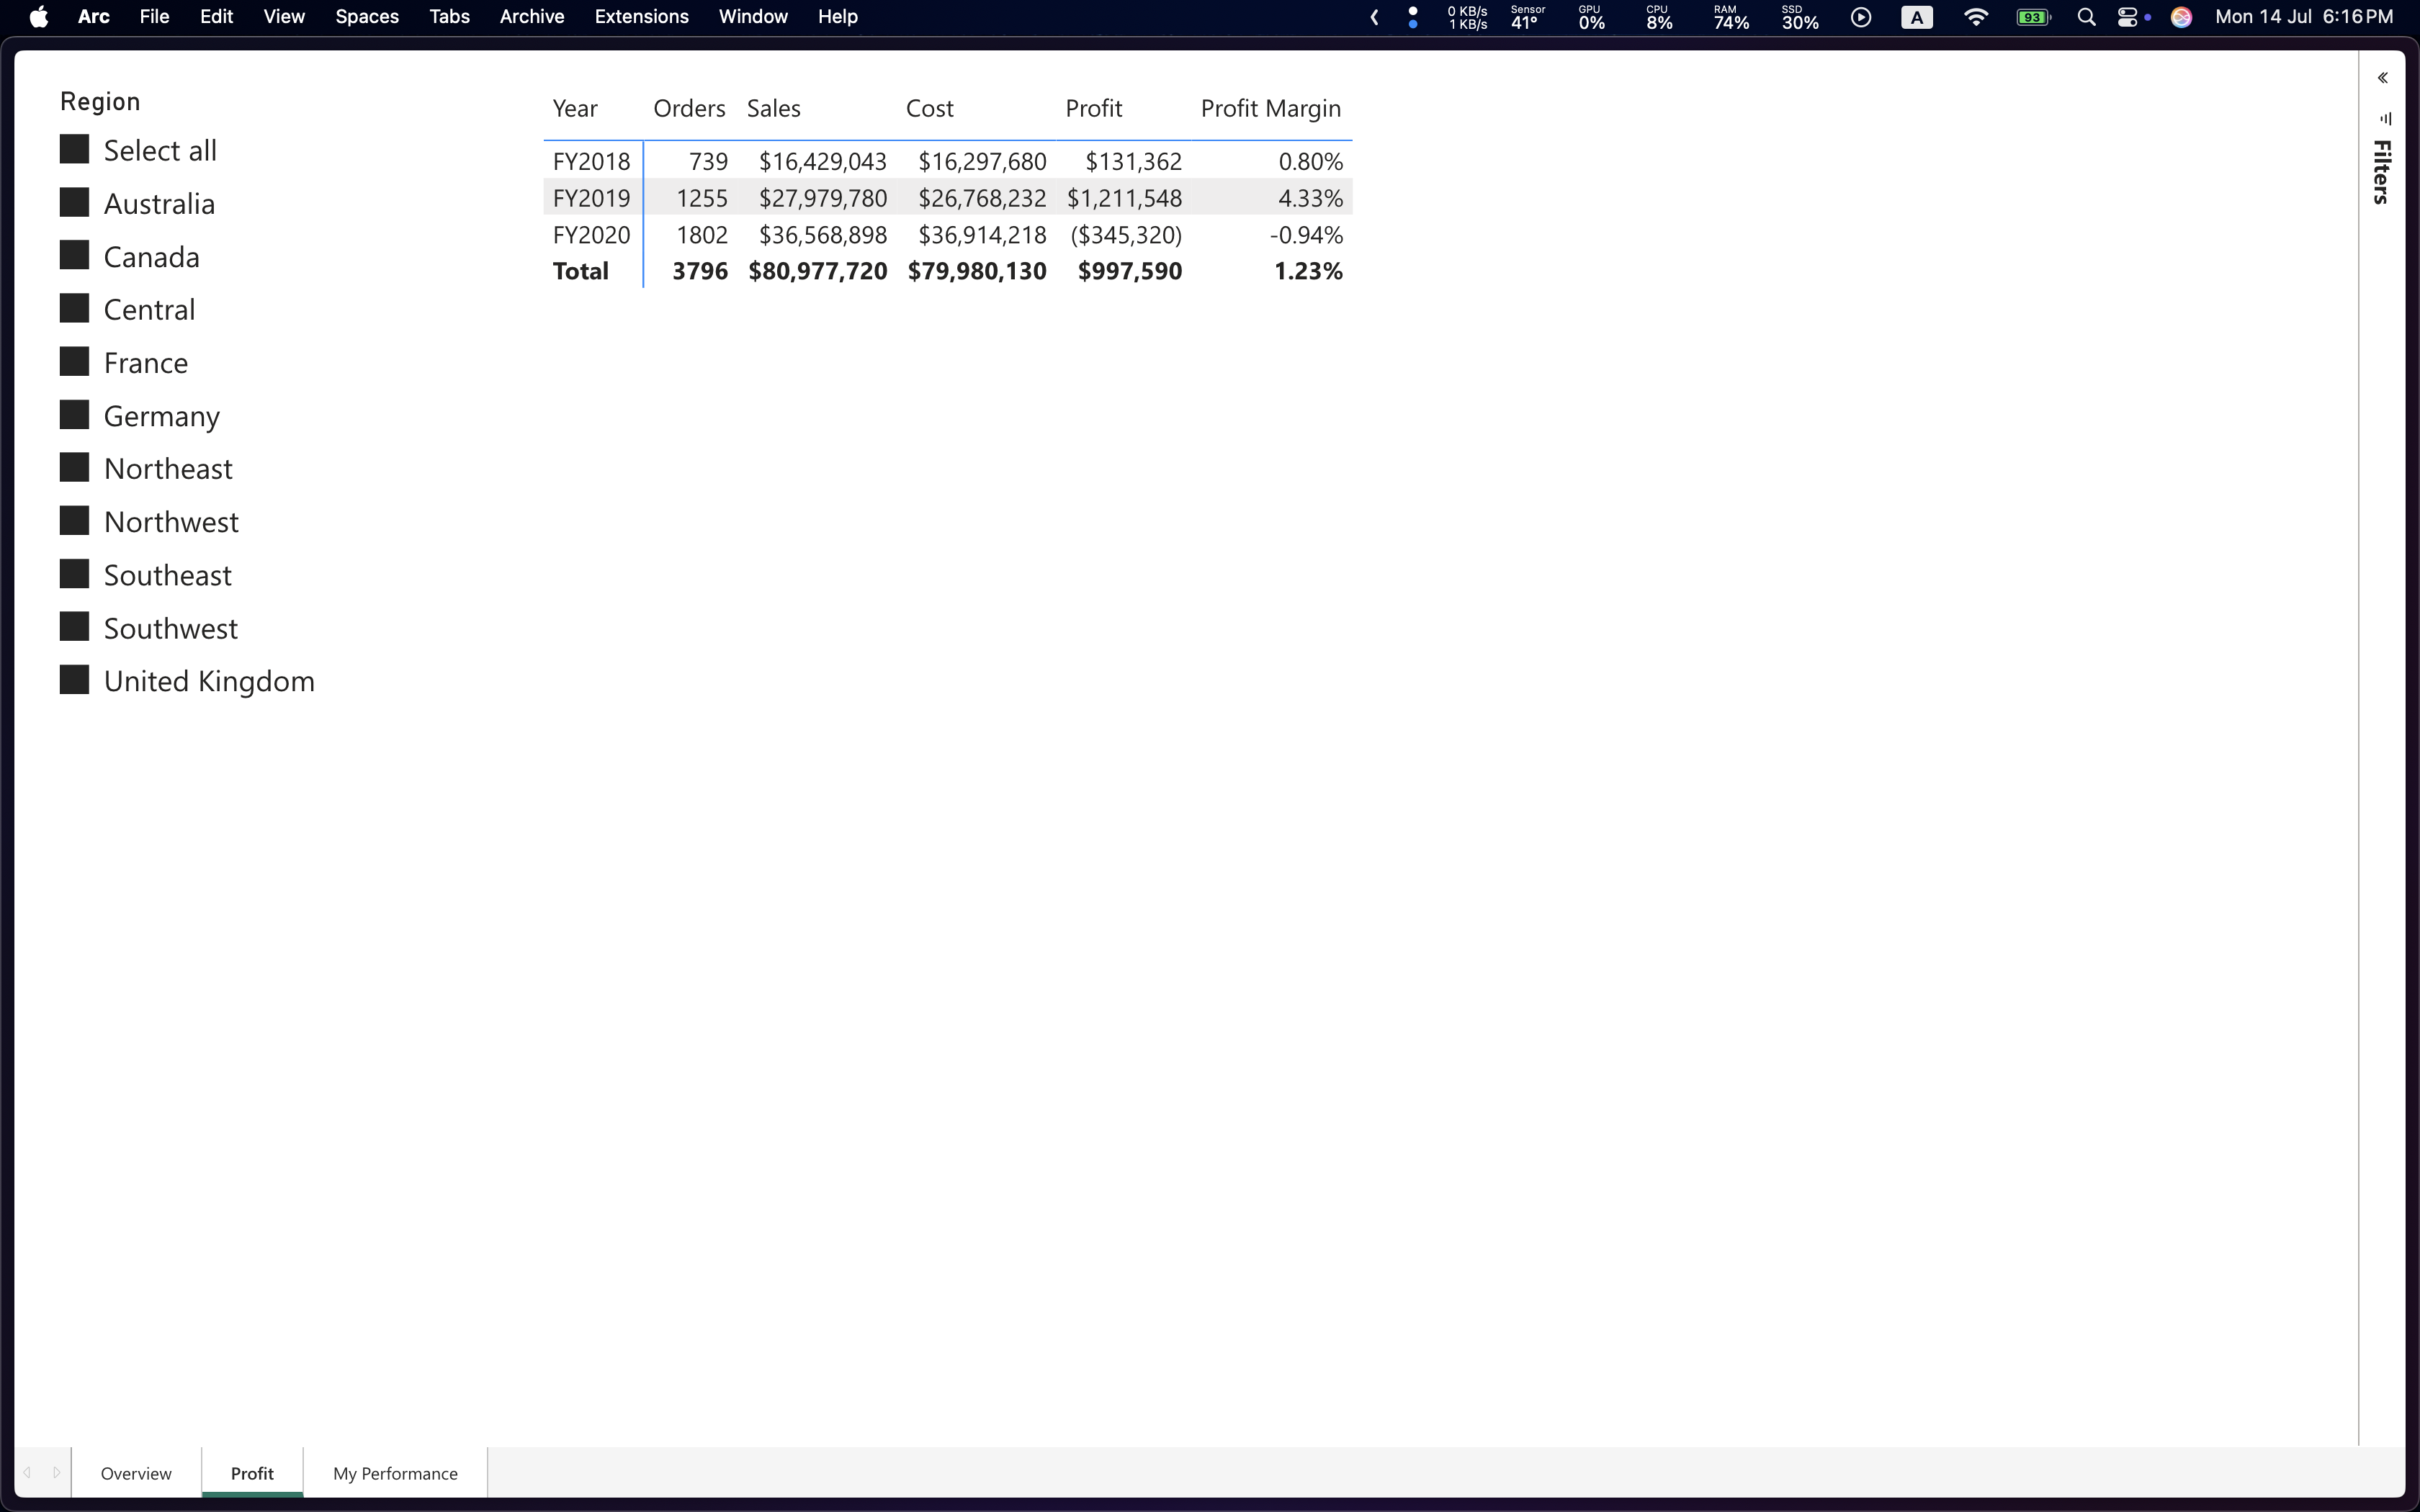Toggle the Select all region checkbox
This screenshot has height=1512, width=2420.
(x=75, y=149)
